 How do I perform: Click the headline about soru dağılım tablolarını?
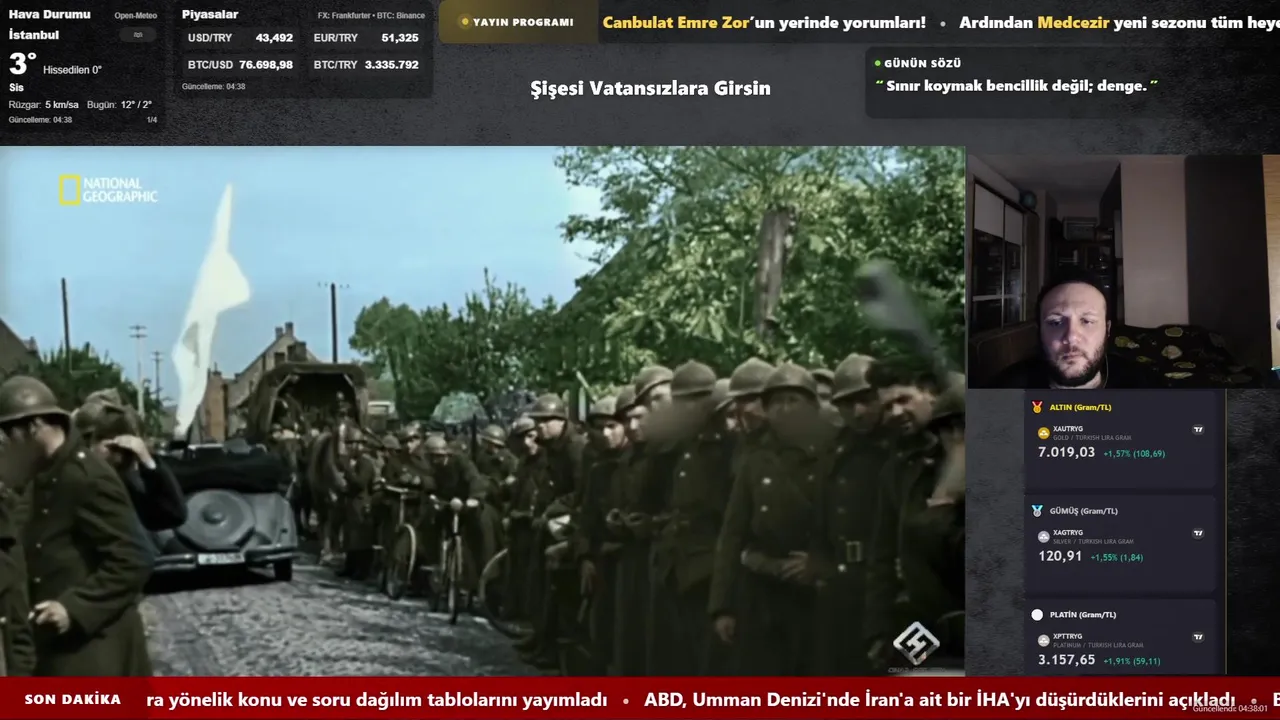377,700
